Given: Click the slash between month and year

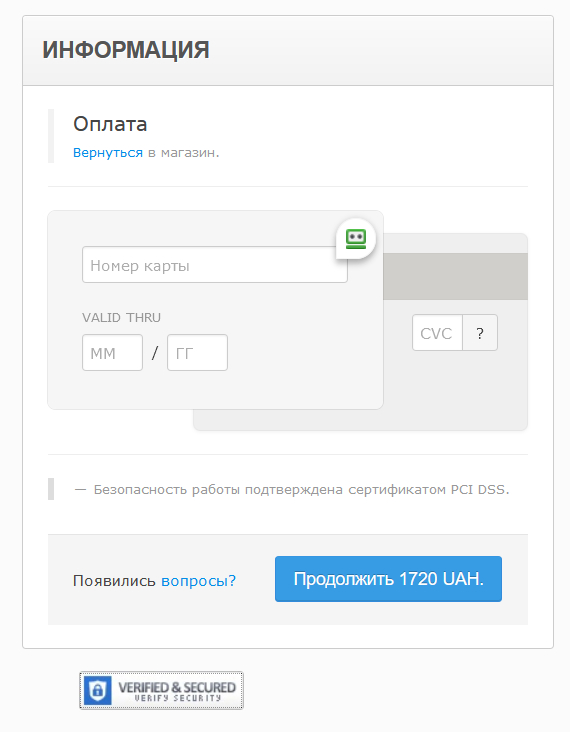Looking at the screenshot, I should [x=155, y=353].
